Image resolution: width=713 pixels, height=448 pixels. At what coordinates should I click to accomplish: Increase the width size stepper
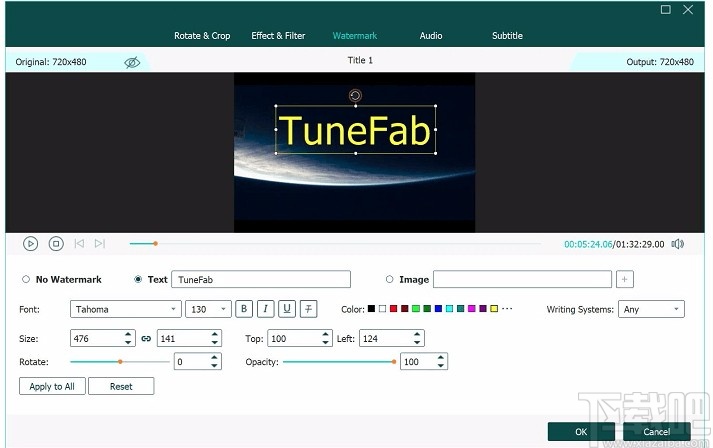128,334
